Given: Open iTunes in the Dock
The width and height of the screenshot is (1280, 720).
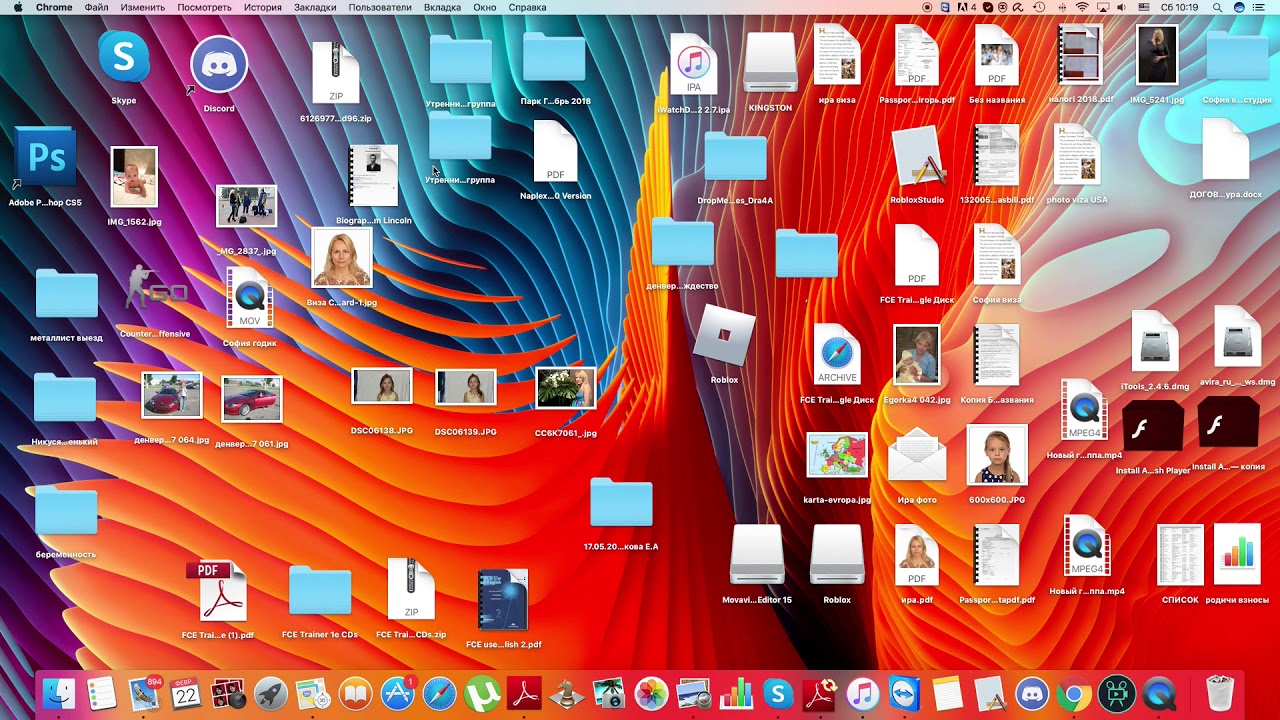Looking at the screenshot, I should [862, 693].
